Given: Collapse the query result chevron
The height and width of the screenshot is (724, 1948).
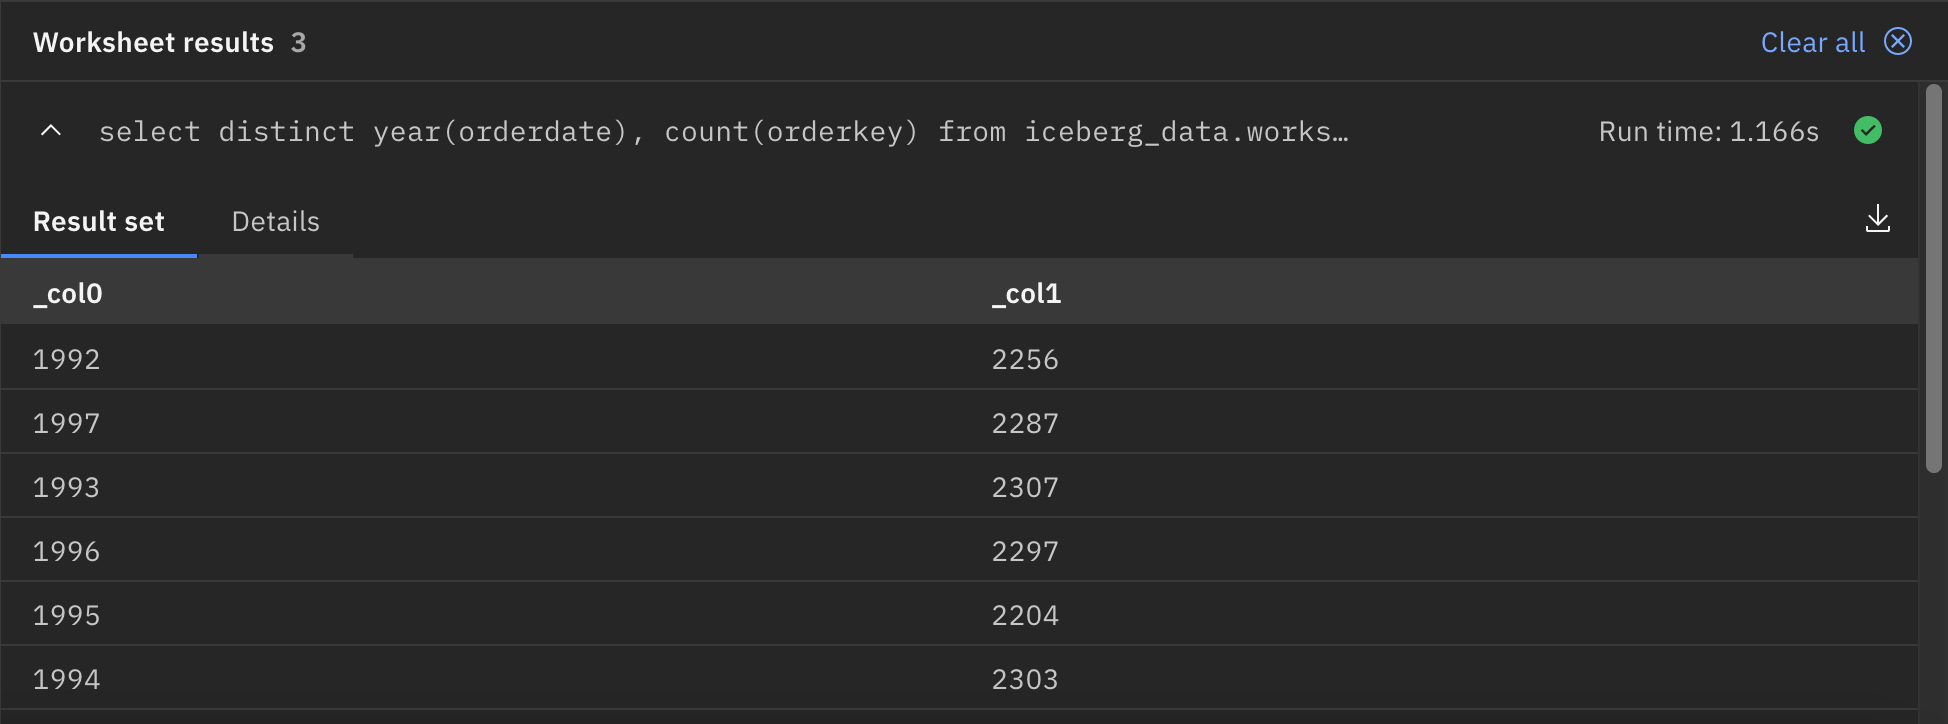Looking at the screenshot, I should tap(51, 131).
